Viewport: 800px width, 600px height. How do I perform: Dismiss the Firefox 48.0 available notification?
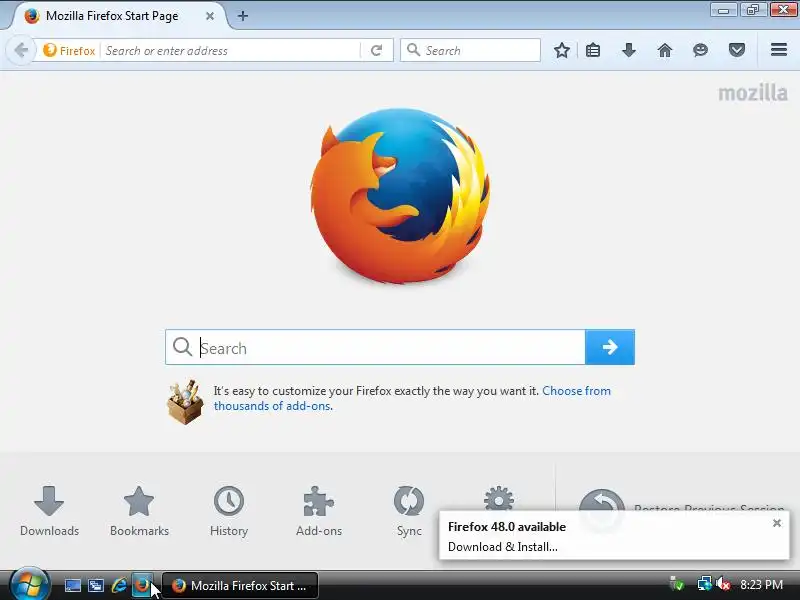777,523
